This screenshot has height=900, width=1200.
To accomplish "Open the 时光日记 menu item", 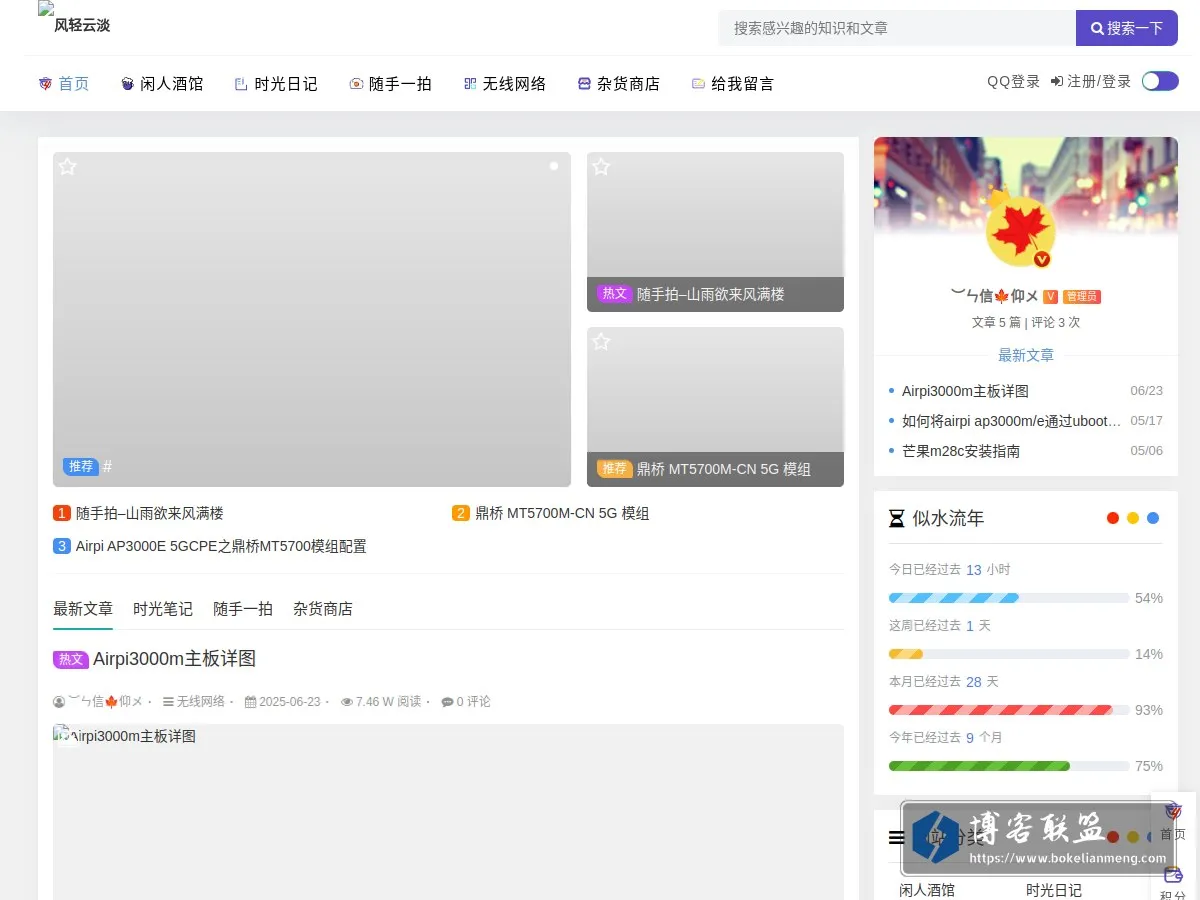I will point(276,84).
